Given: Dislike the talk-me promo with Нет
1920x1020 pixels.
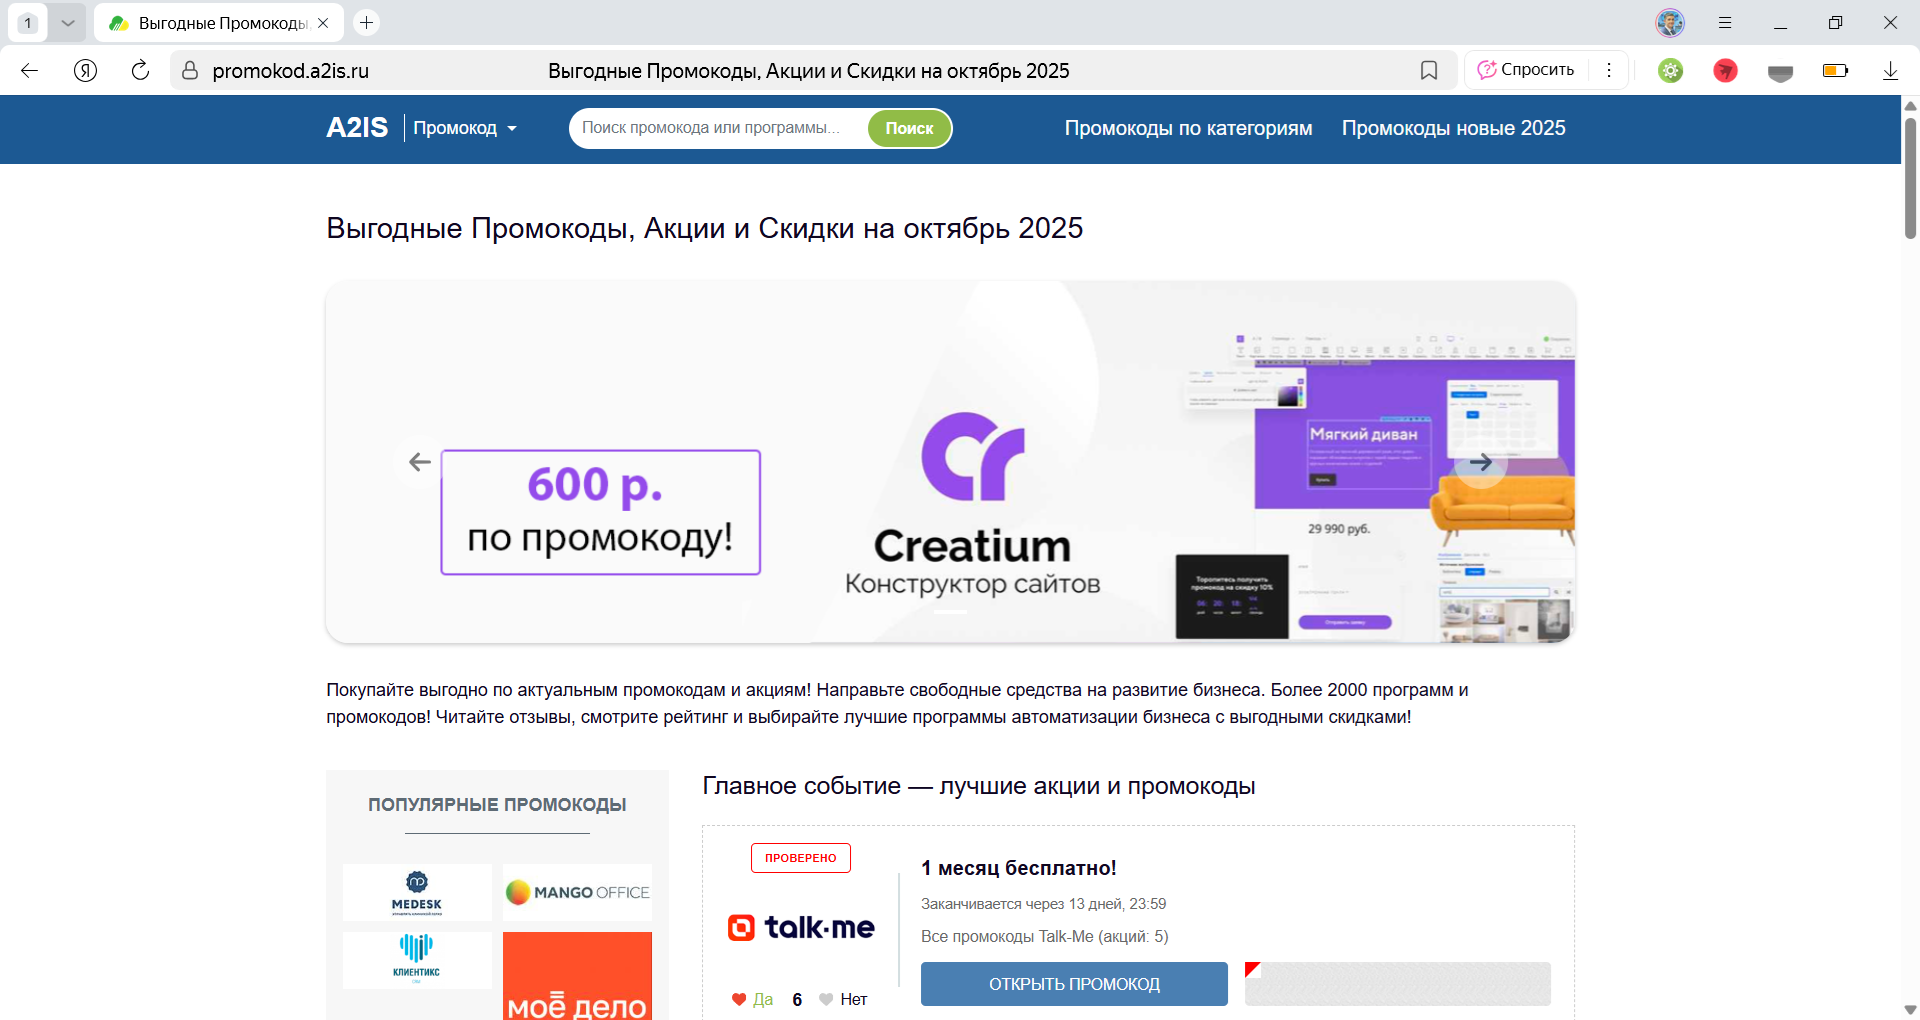Looking at the screenshot, I should [x=842, y=999].
